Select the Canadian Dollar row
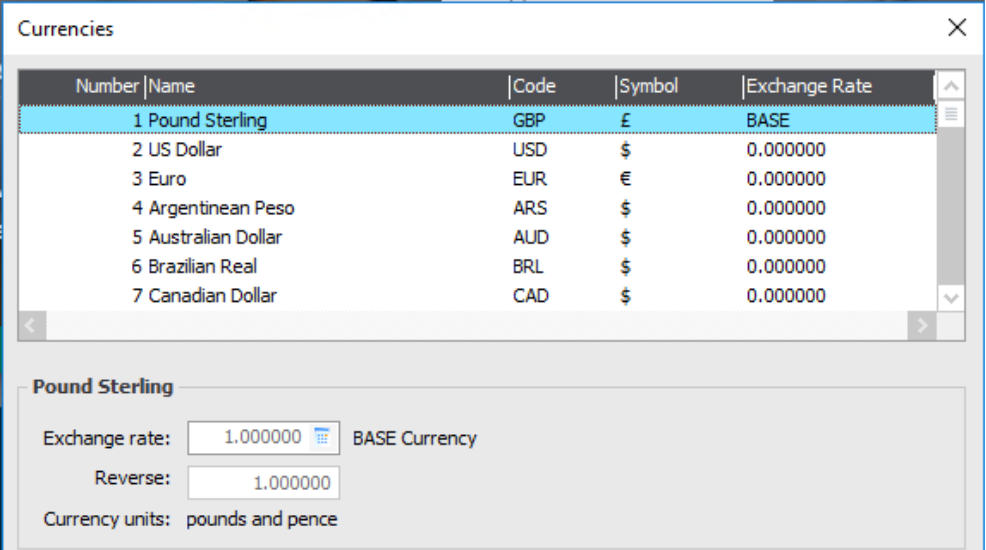 pyautogui.click(x=478, y=296)
